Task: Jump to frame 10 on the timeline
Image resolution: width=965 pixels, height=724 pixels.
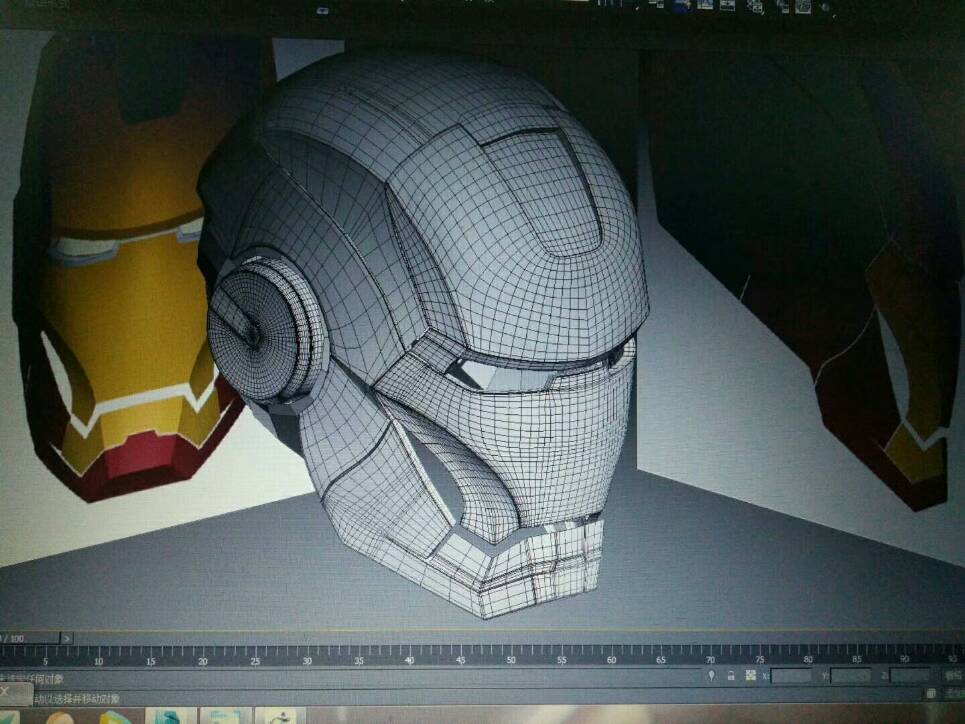Action: [x=98, y=661]
